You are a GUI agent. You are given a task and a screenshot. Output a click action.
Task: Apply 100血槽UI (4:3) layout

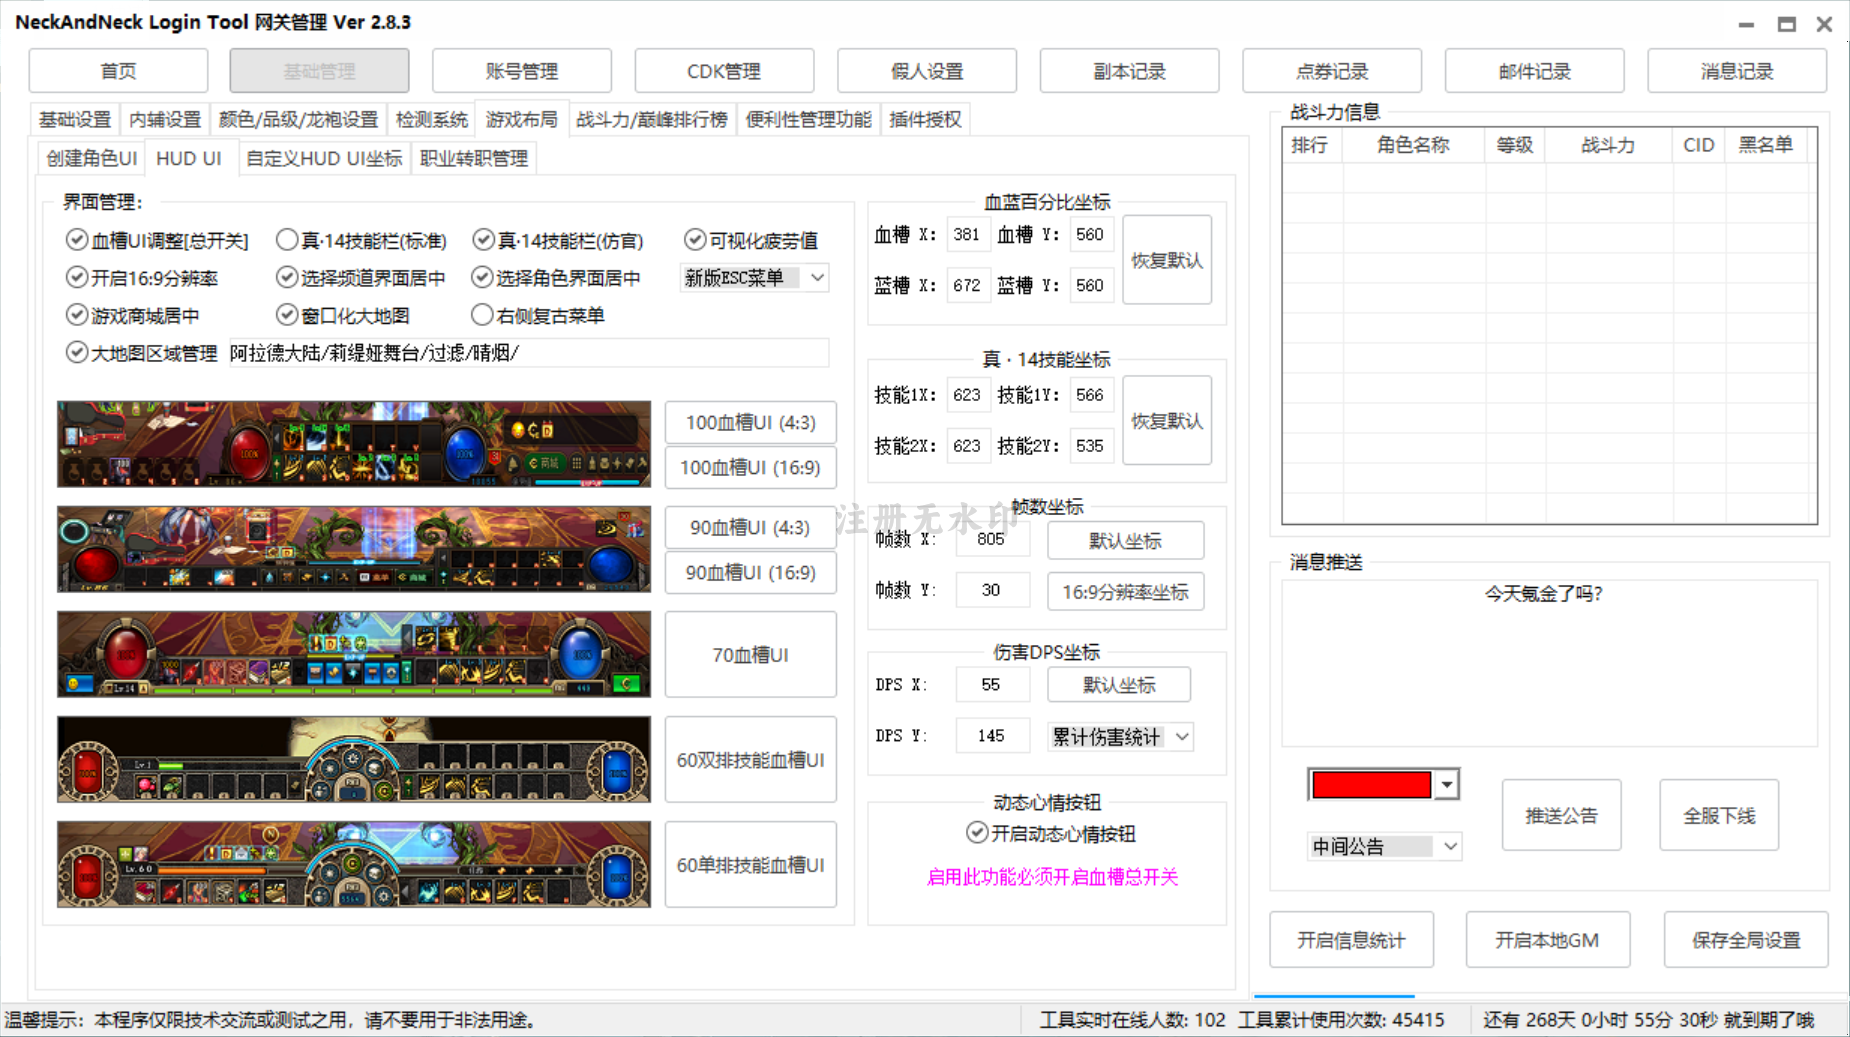click(750, 422)
